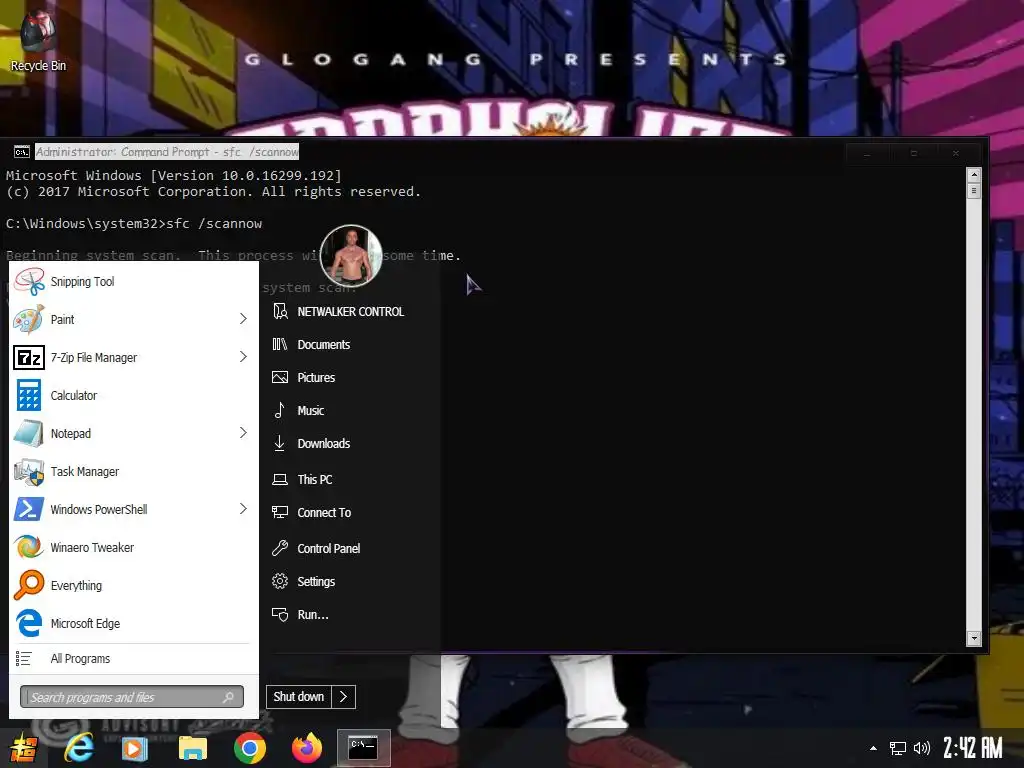Open Snipping Tool from start menu
The height and width of the screenshot is (768, 1024).
[x=134, y=281]
